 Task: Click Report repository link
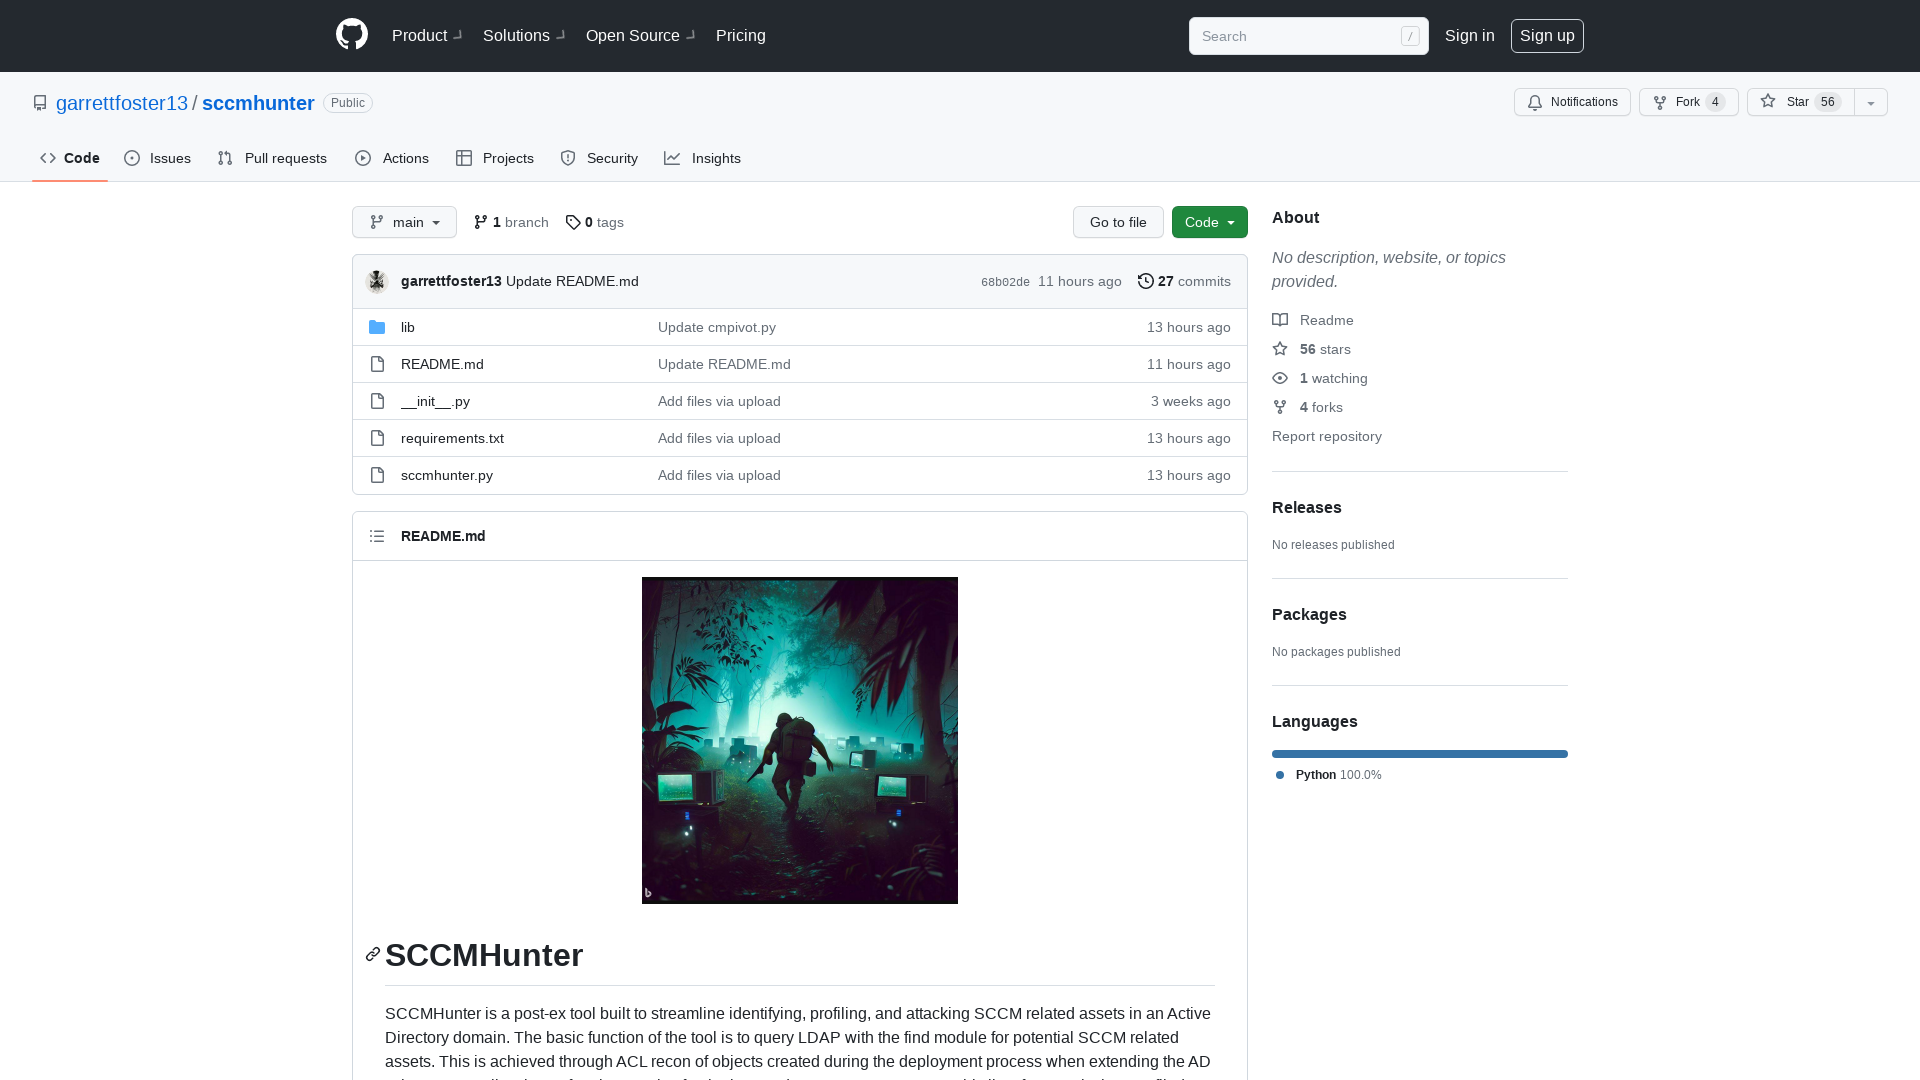(1327, 436)
